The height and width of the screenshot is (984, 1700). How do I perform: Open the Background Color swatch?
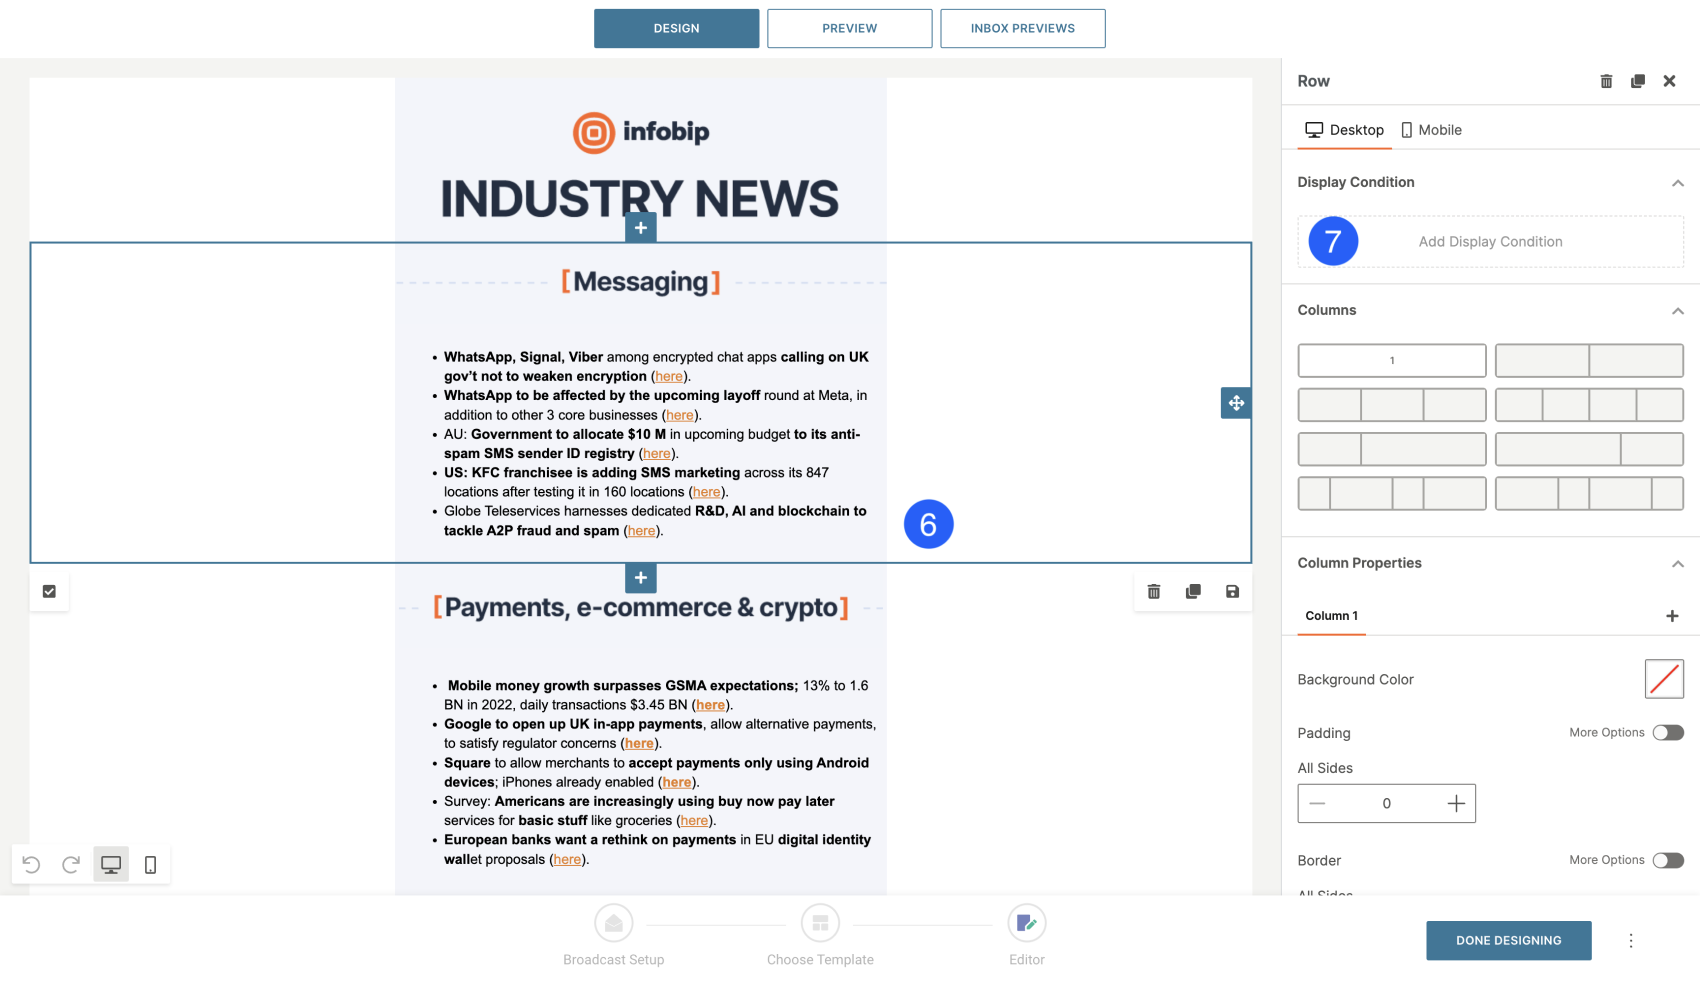[1664, 679]
